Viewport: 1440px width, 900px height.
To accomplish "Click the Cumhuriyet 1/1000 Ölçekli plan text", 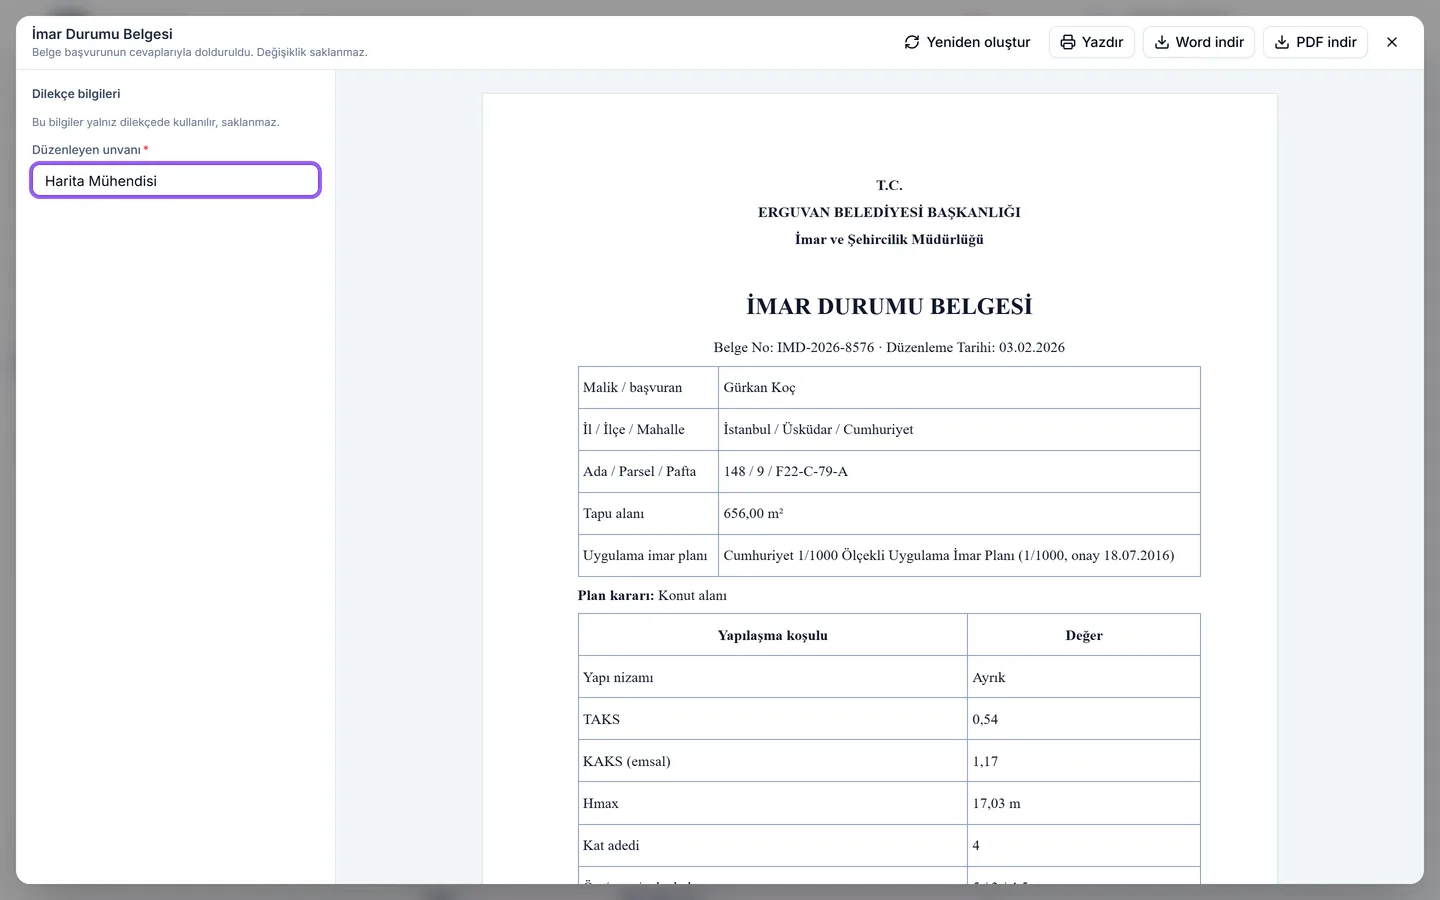I will 949,556.
